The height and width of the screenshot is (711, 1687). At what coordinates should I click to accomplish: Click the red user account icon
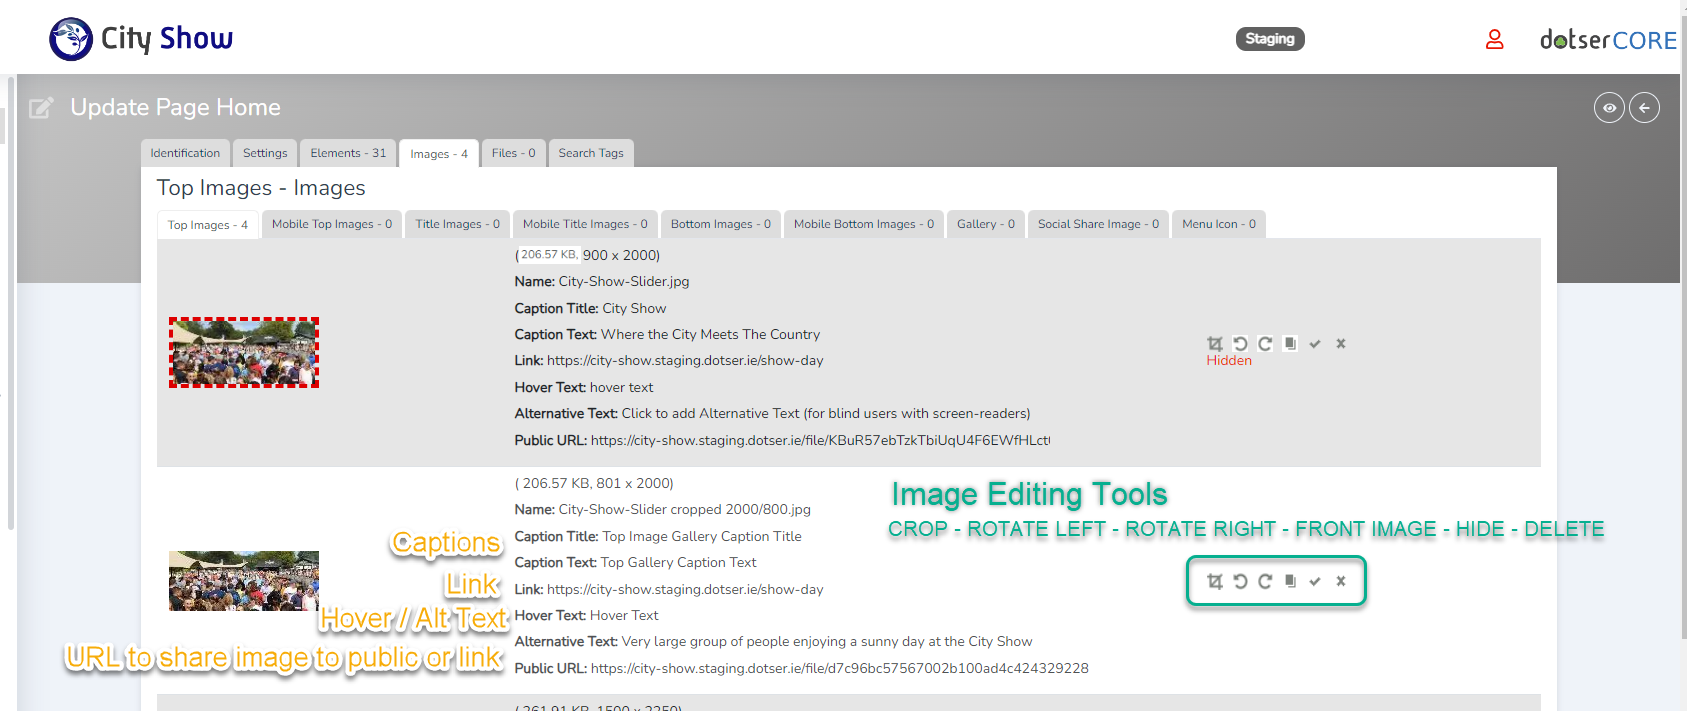tap(1494, 39)
